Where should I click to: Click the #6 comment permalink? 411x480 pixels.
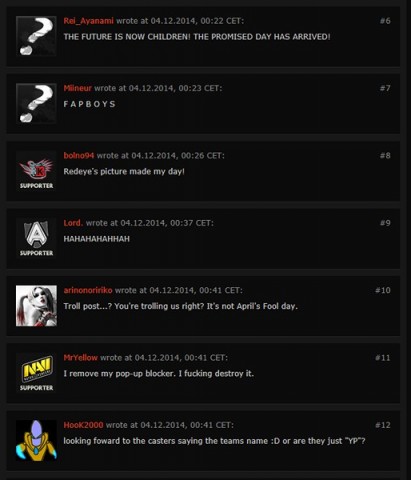click(385, 21)
